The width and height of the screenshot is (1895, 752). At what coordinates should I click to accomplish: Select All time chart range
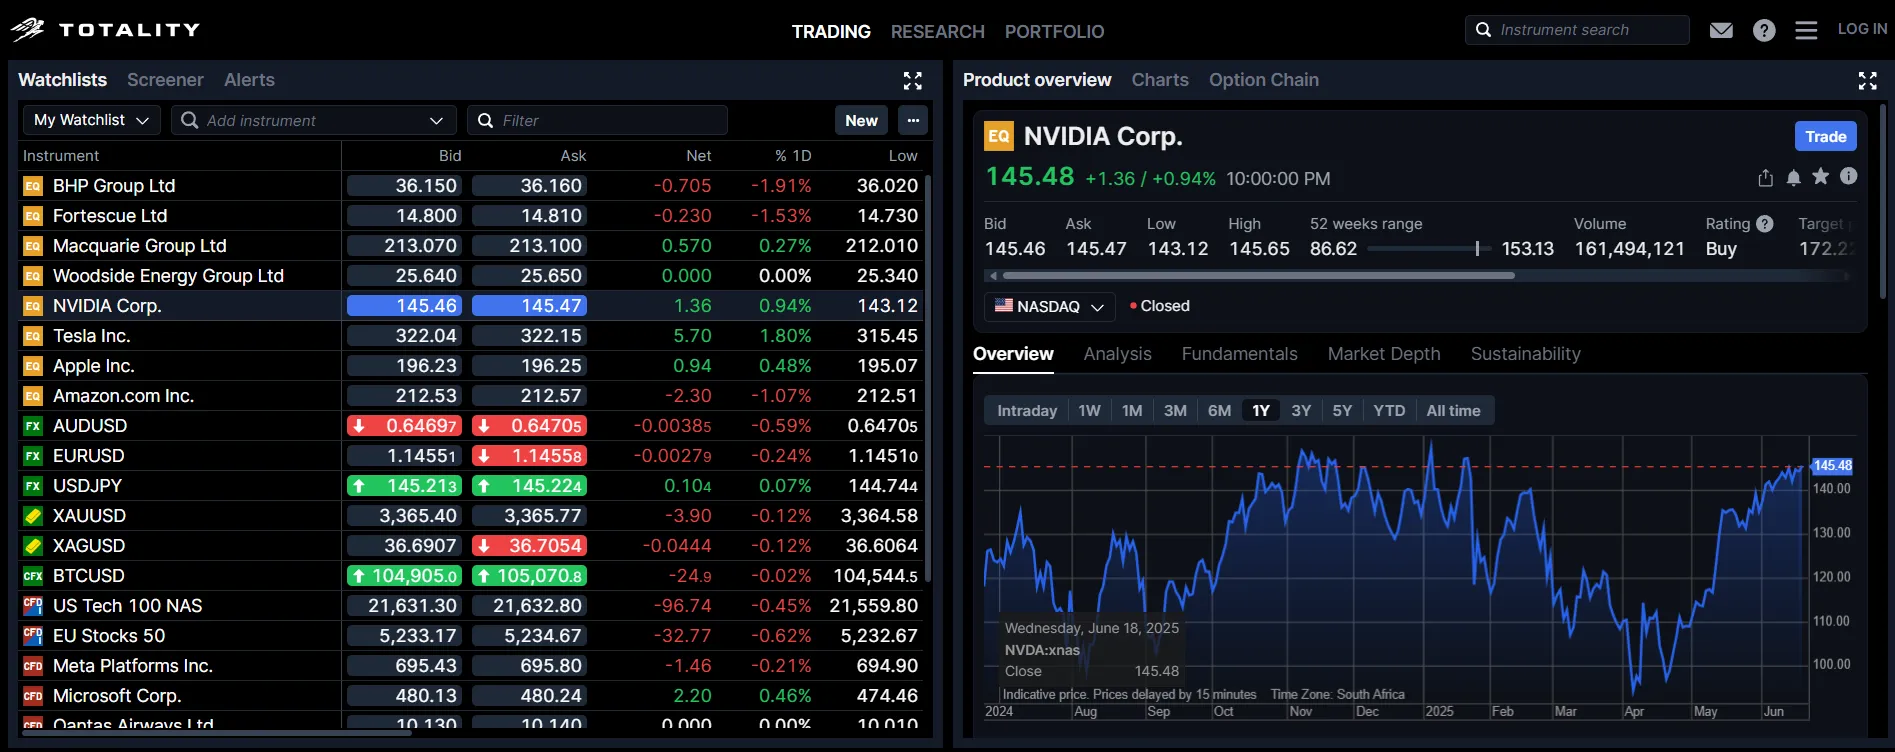tap(1453, 411)
